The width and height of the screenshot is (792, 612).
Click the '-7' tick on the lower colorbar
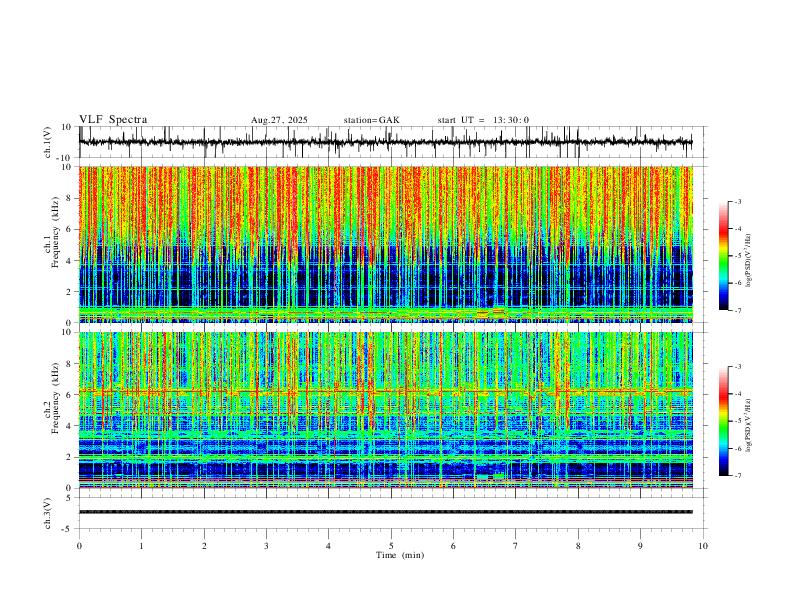738,476
